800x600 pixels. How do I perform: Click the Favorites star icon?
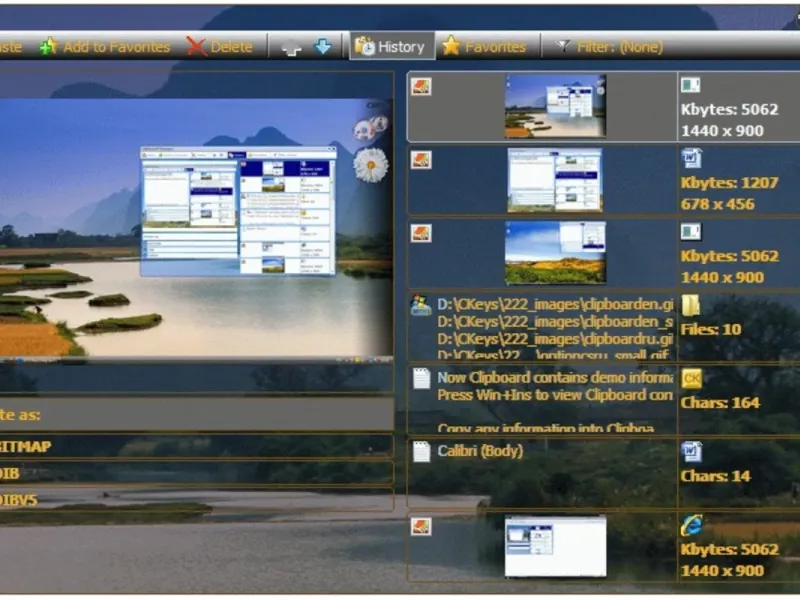pos(451,46)
